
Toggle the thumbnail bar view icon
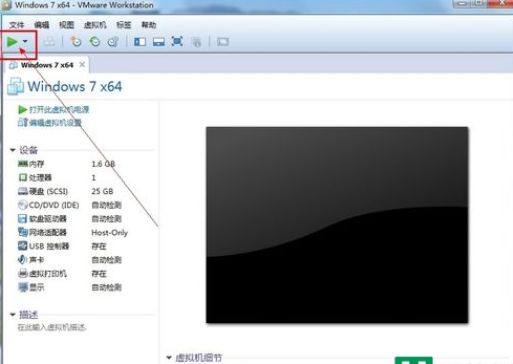click(x=159, y=42)
